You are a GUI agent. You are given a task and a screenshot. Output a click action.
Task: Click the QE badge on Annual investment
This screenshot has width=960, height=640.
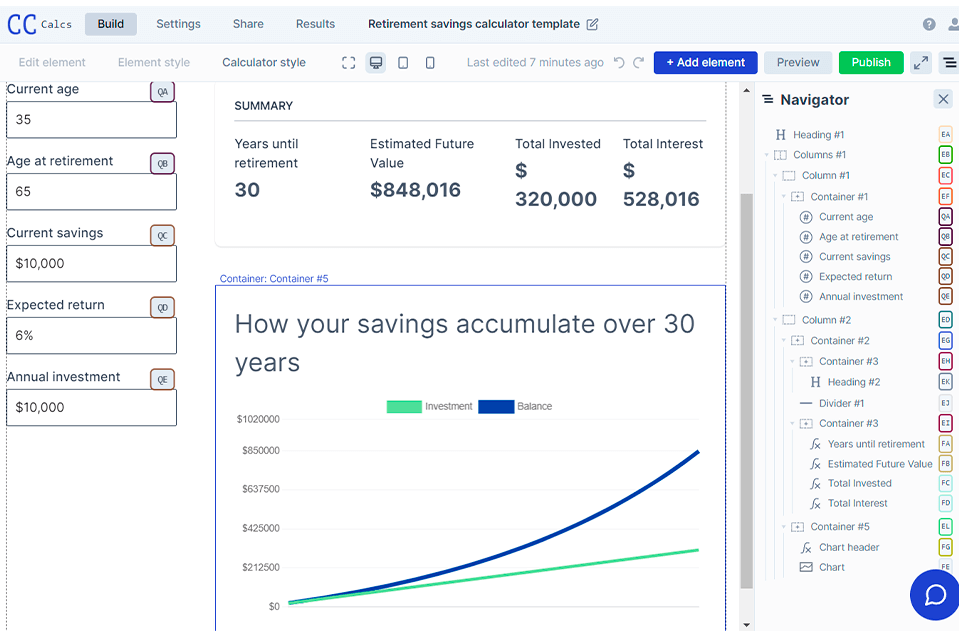[x=163, y=380]
